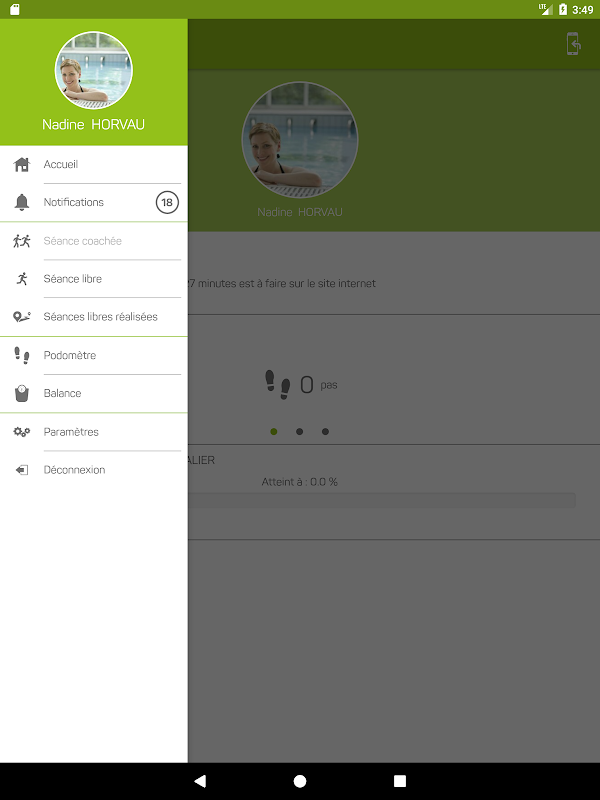Click the goal progress bar under Atteint
The height and width of the screenshot is (800, 600).
tap(382, 500)
